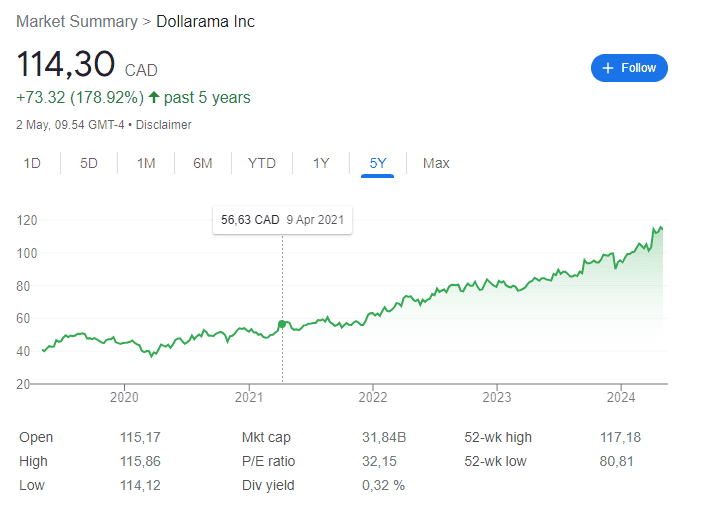
Task: Click the Div yield label
Action: tap(268, 485)
